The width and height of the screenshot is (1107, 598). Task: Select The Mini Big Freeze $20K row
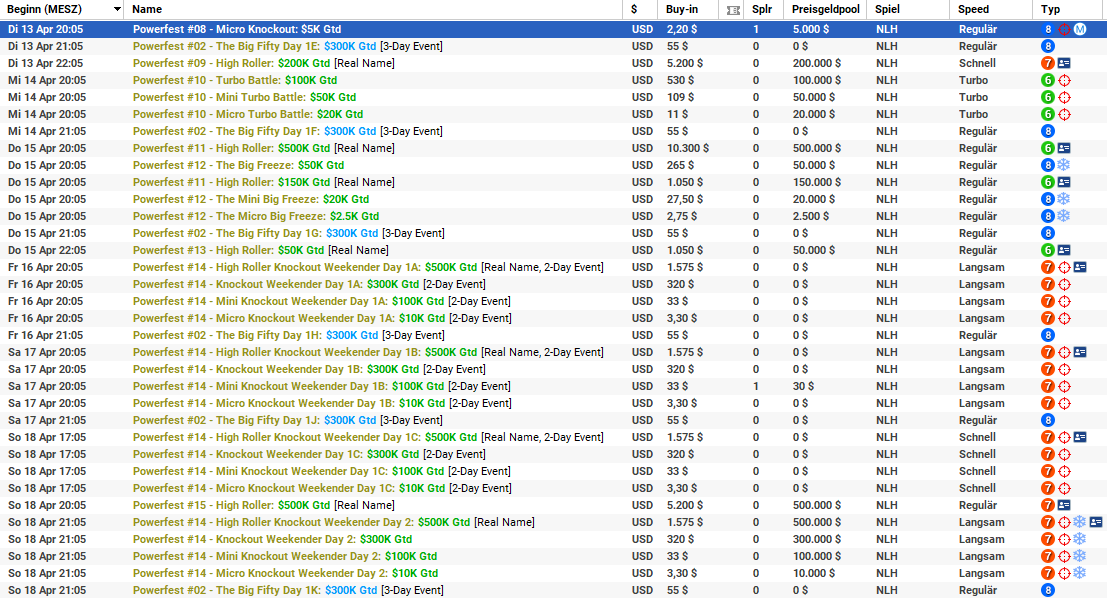click(251, 199)
